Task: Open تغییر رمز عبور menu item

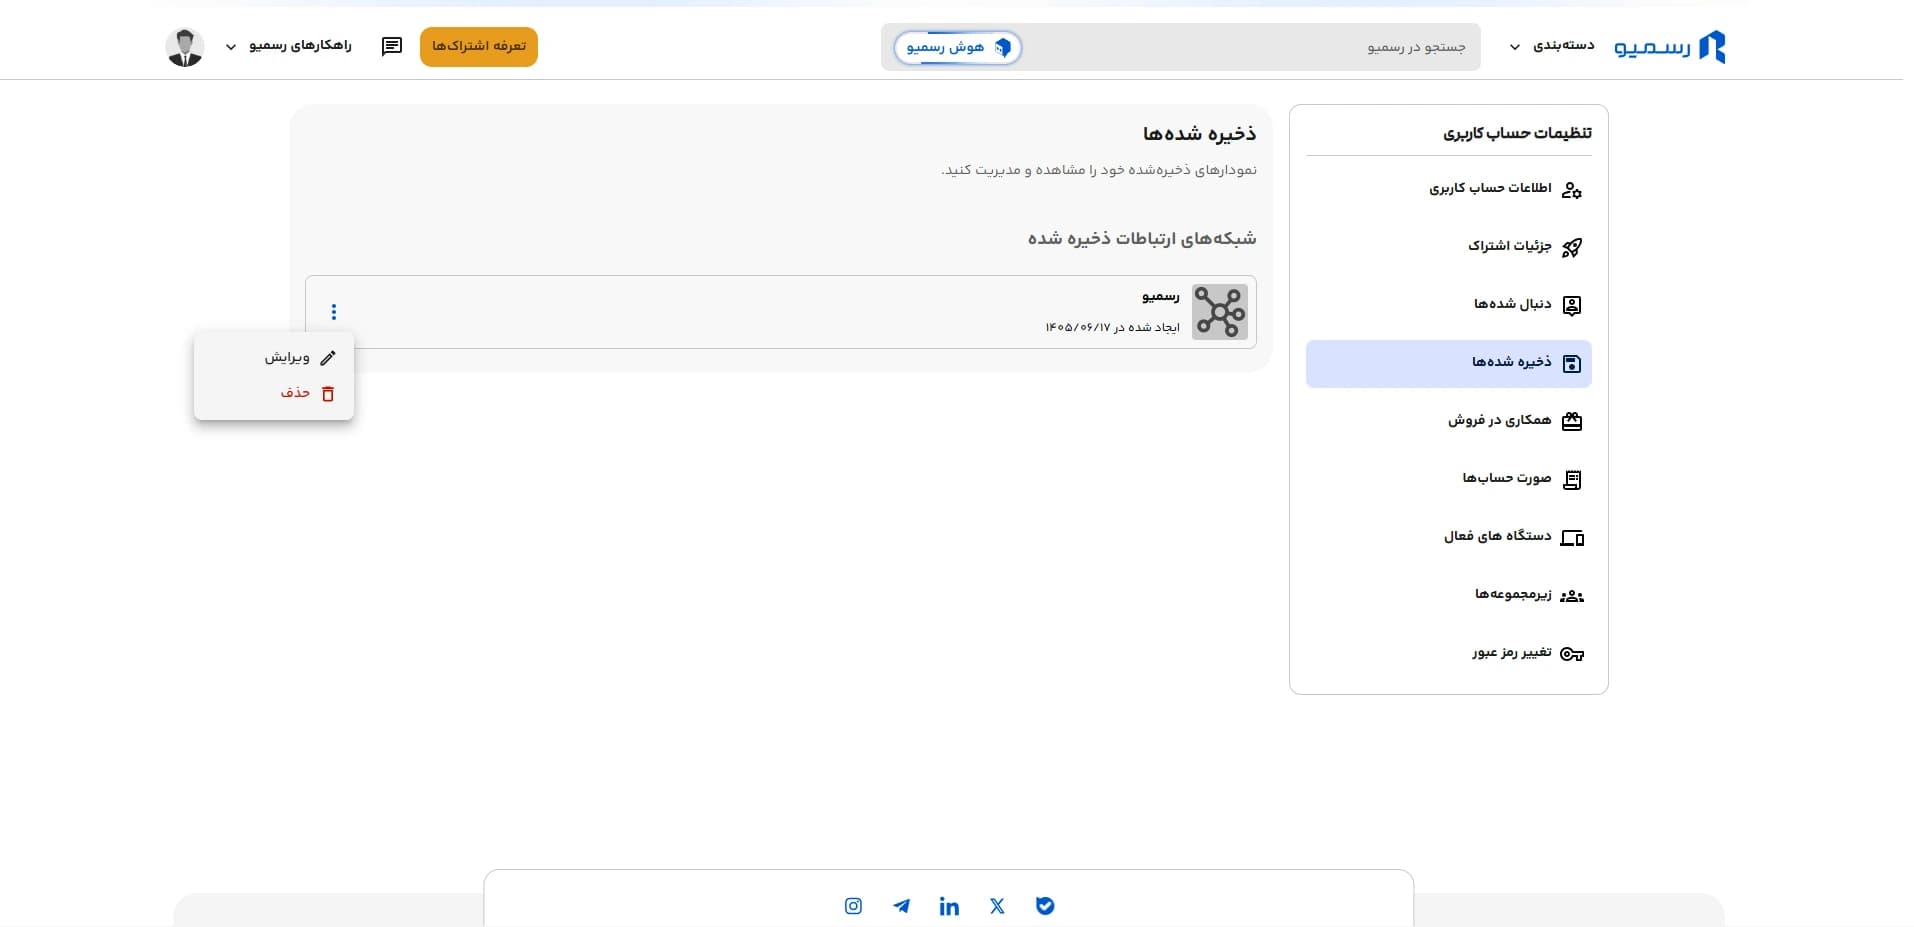Action: click(1448, 653)
